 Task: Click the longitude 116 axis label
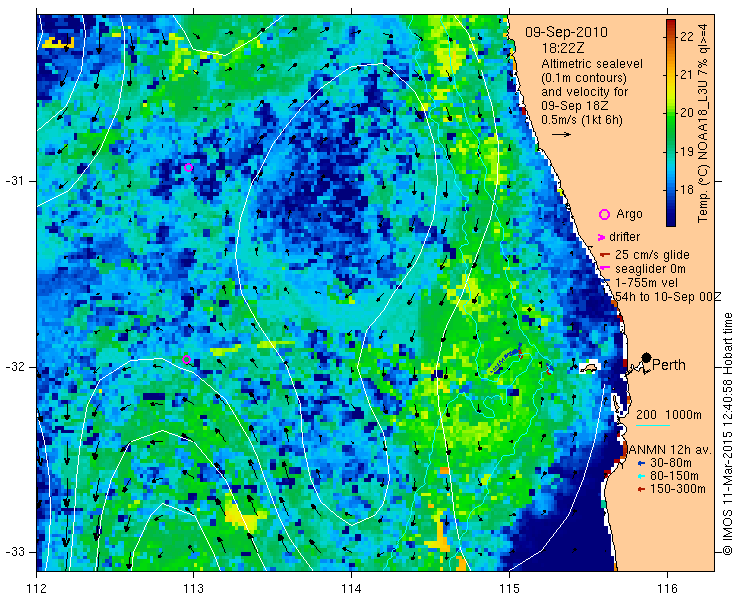pos(667,588)
